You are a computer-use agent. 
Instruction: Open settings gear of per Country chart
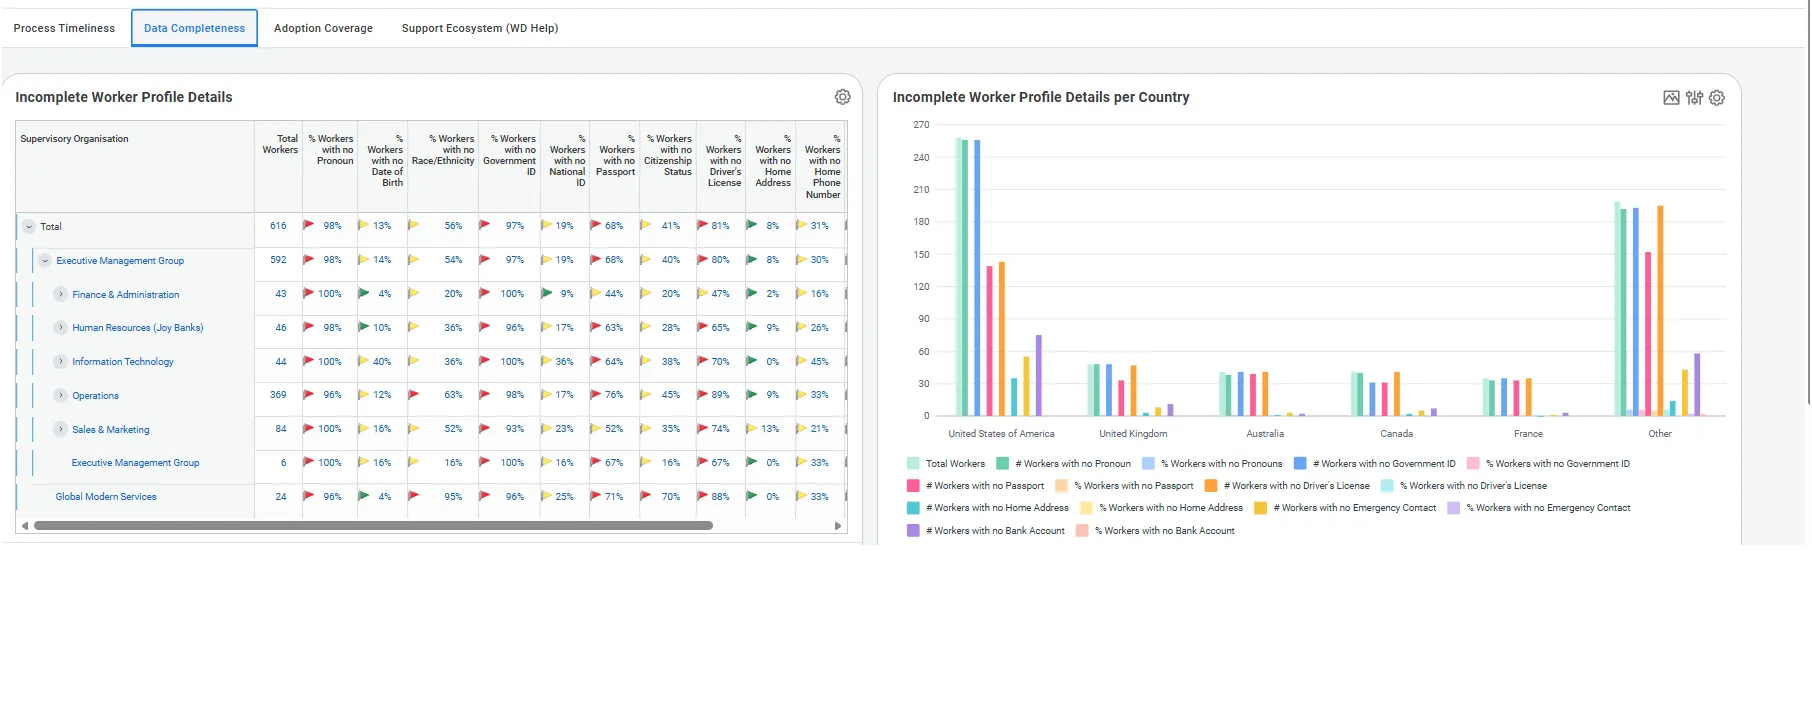coord(1717,98)
